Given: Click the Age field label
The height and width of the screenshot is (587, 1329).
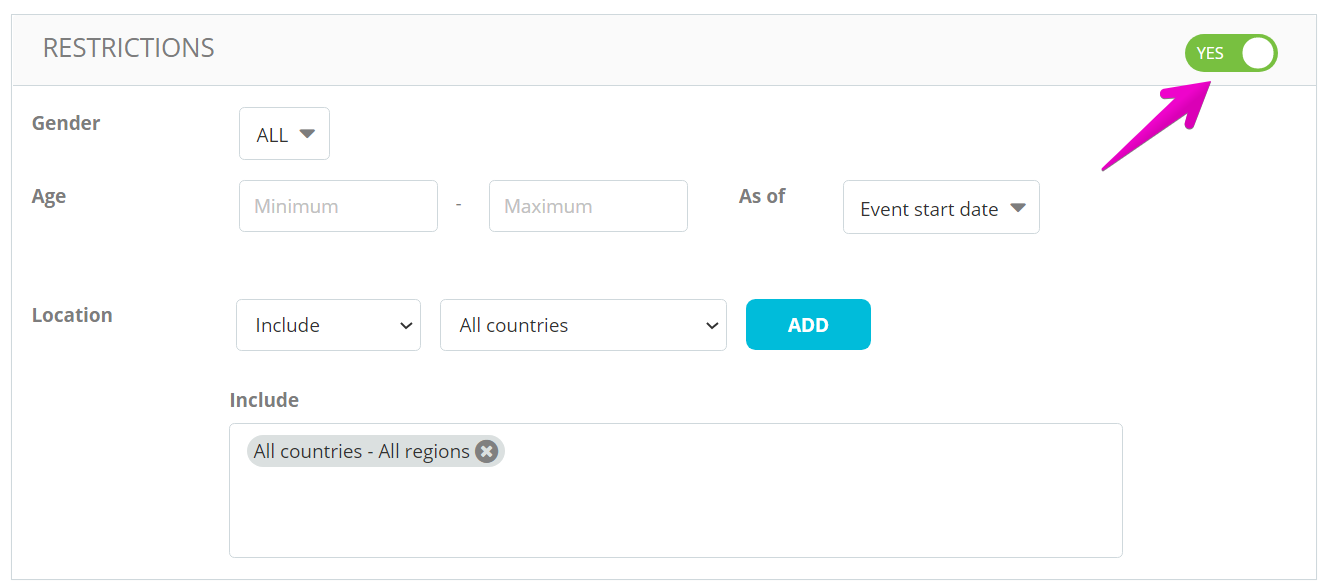Looking at the screenshot, I should click(x=49, y=196).
